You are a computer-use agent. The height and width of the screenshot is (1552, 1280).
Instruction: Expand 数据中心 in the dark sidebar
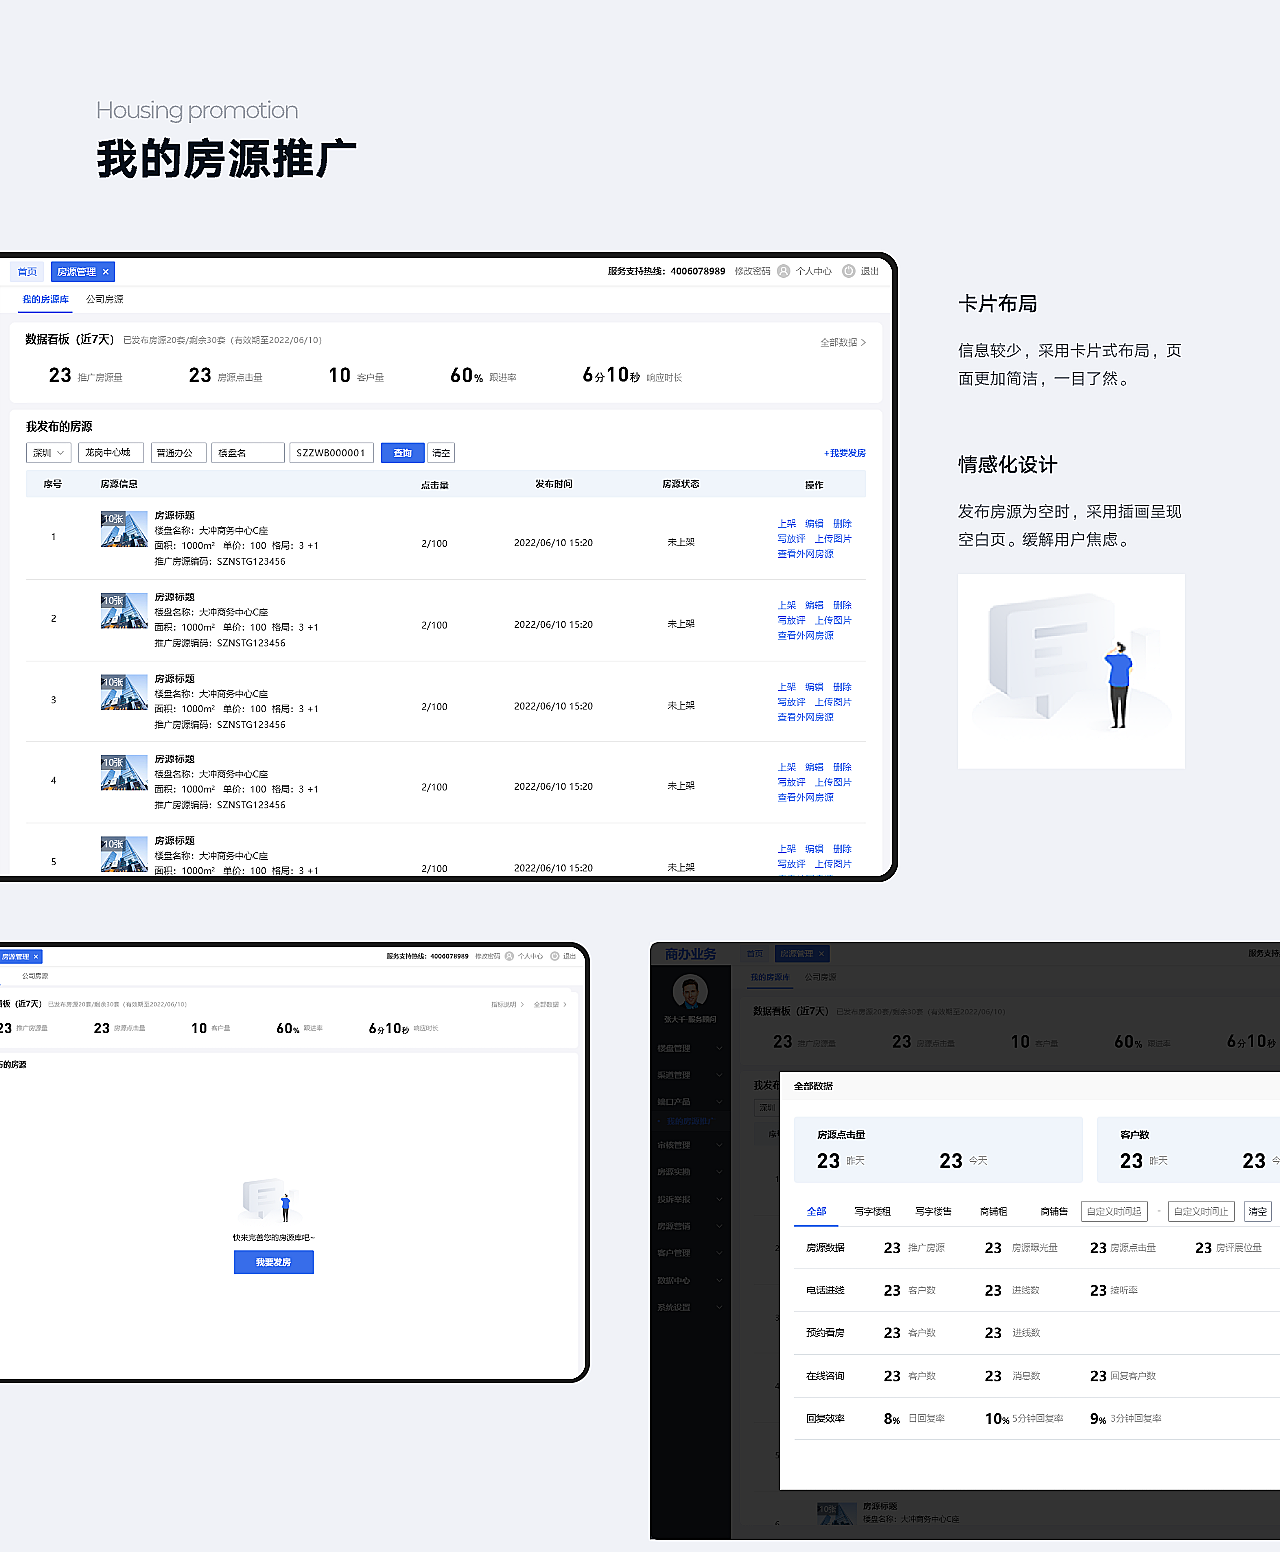[690, 1280]
